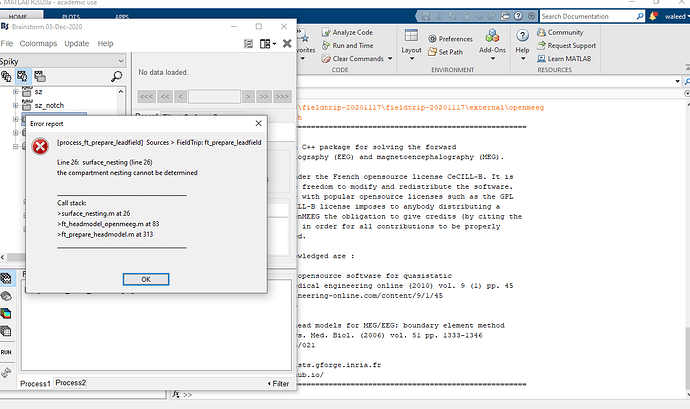This screenshot has width=690, height=409.
Task: Open the Add-Ons menu
Action: click(492, 44)
